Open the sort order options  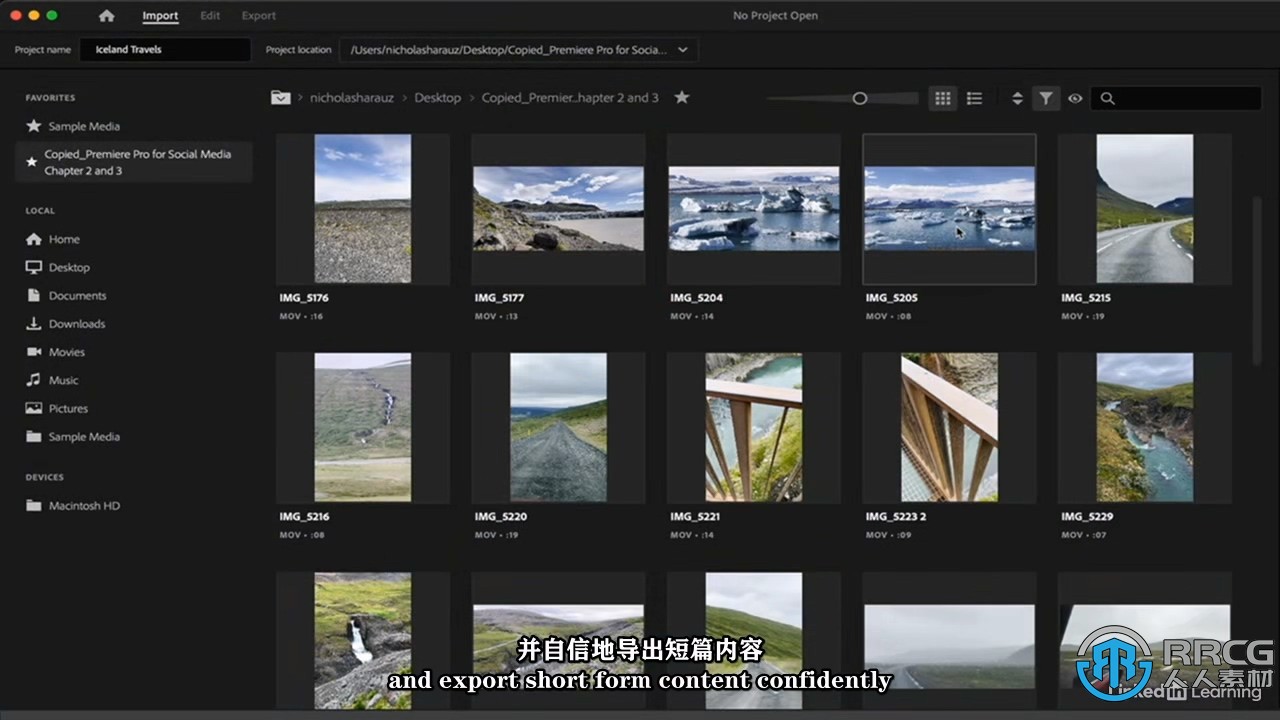coord(1017,98)
